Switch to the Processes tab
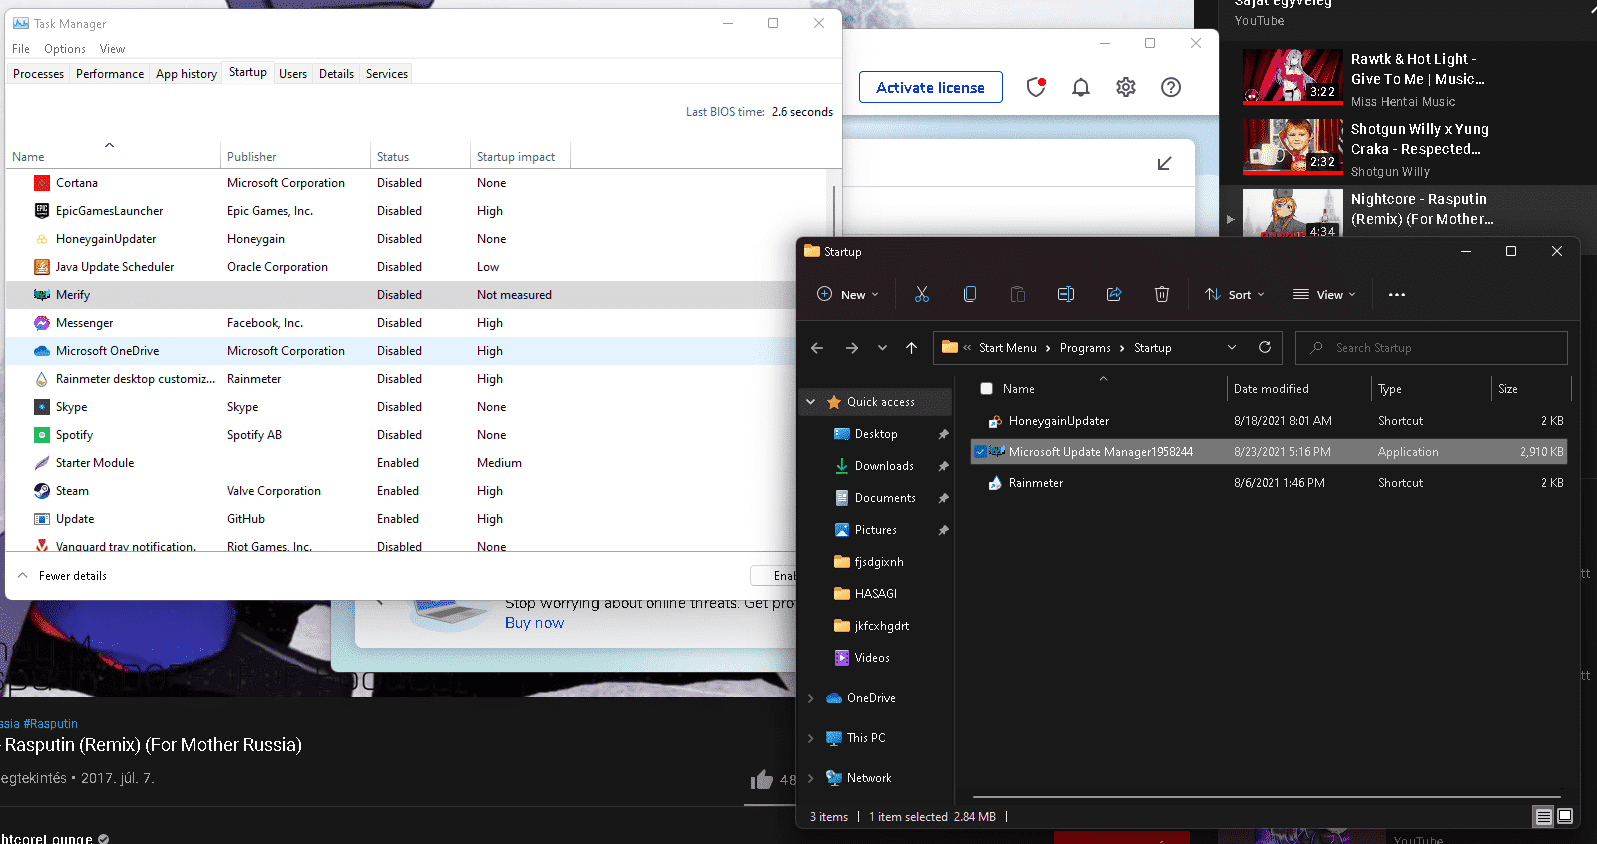This screenshot has height=844, width=1597. pos(38,74)
